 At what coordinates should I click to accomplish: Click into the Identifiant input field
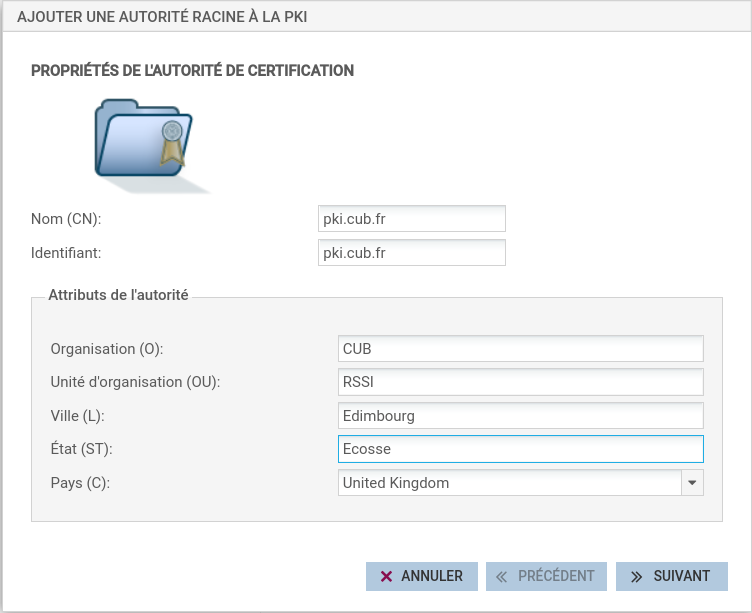(411, 253)
